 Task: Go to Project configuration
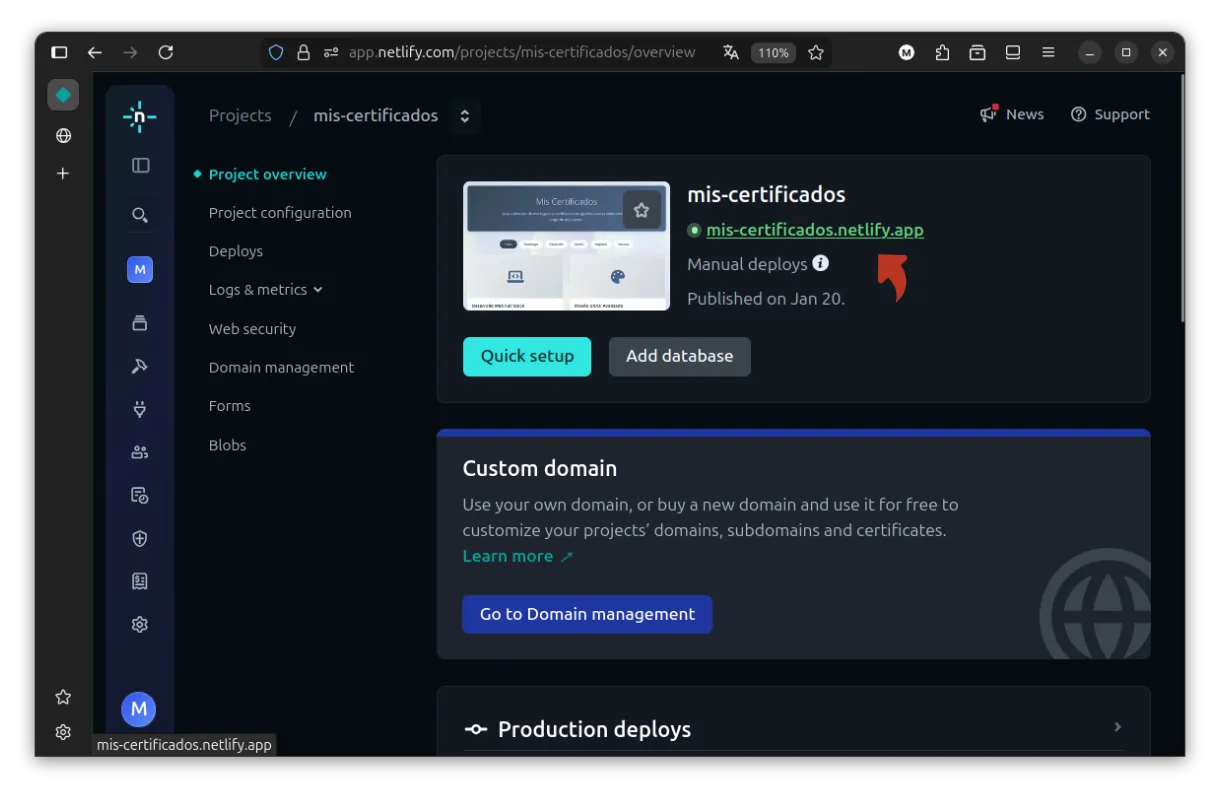(x=280, y=213)
